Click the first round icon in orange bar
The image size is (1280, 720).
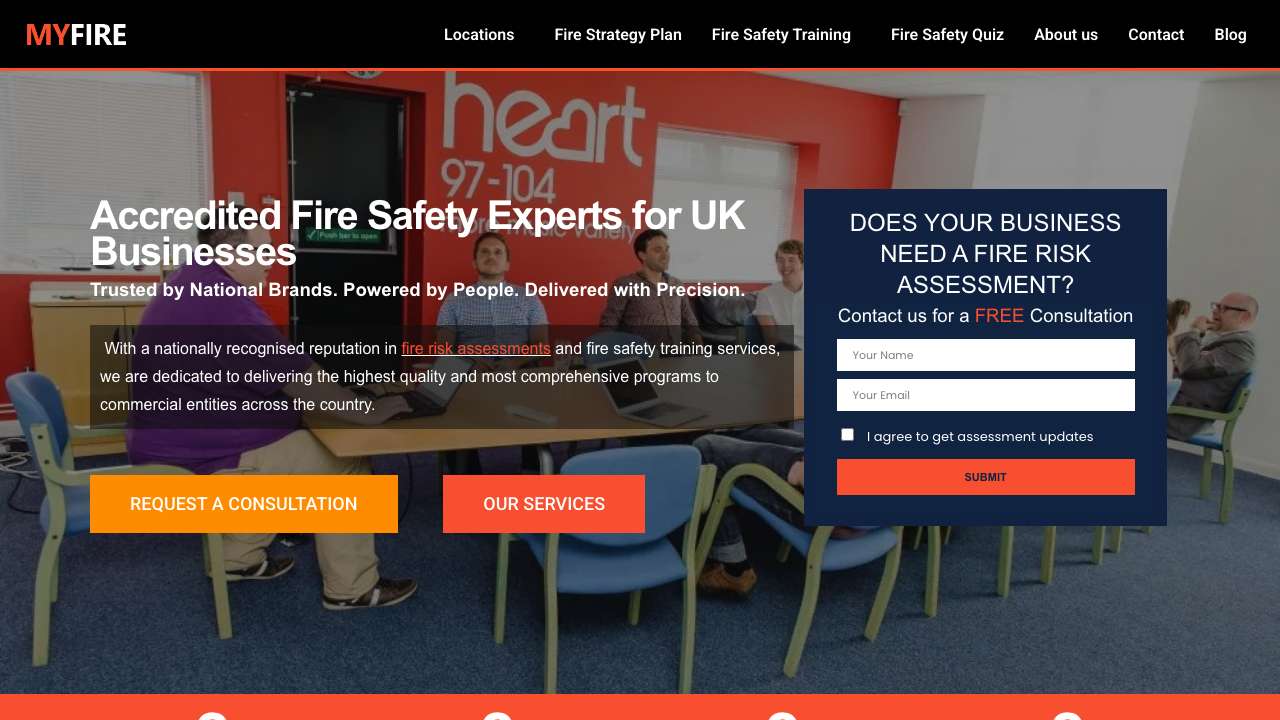[212, 716]
